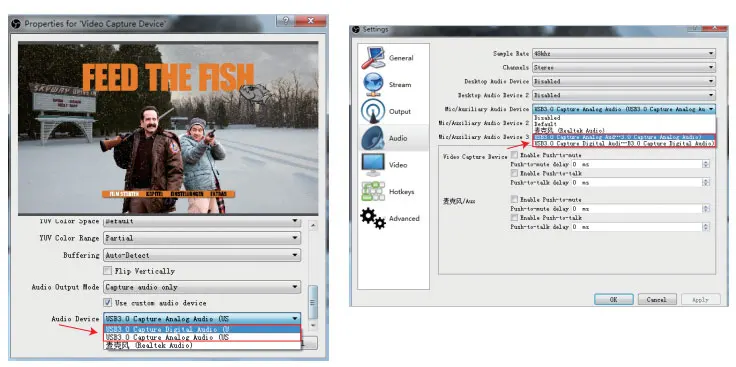Viewport: 736px width, 367px height.
Task: Open the YUV Color Space dropdown
Action: 202,221
